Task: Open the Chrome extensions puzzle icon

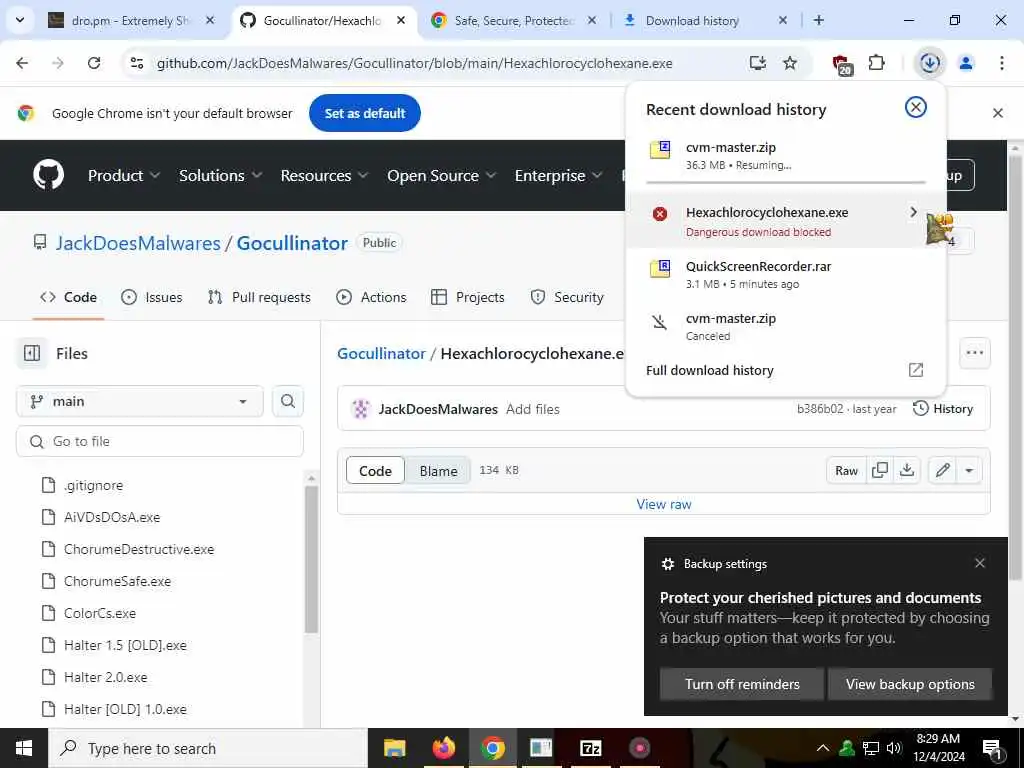Action: coord(876,63)
